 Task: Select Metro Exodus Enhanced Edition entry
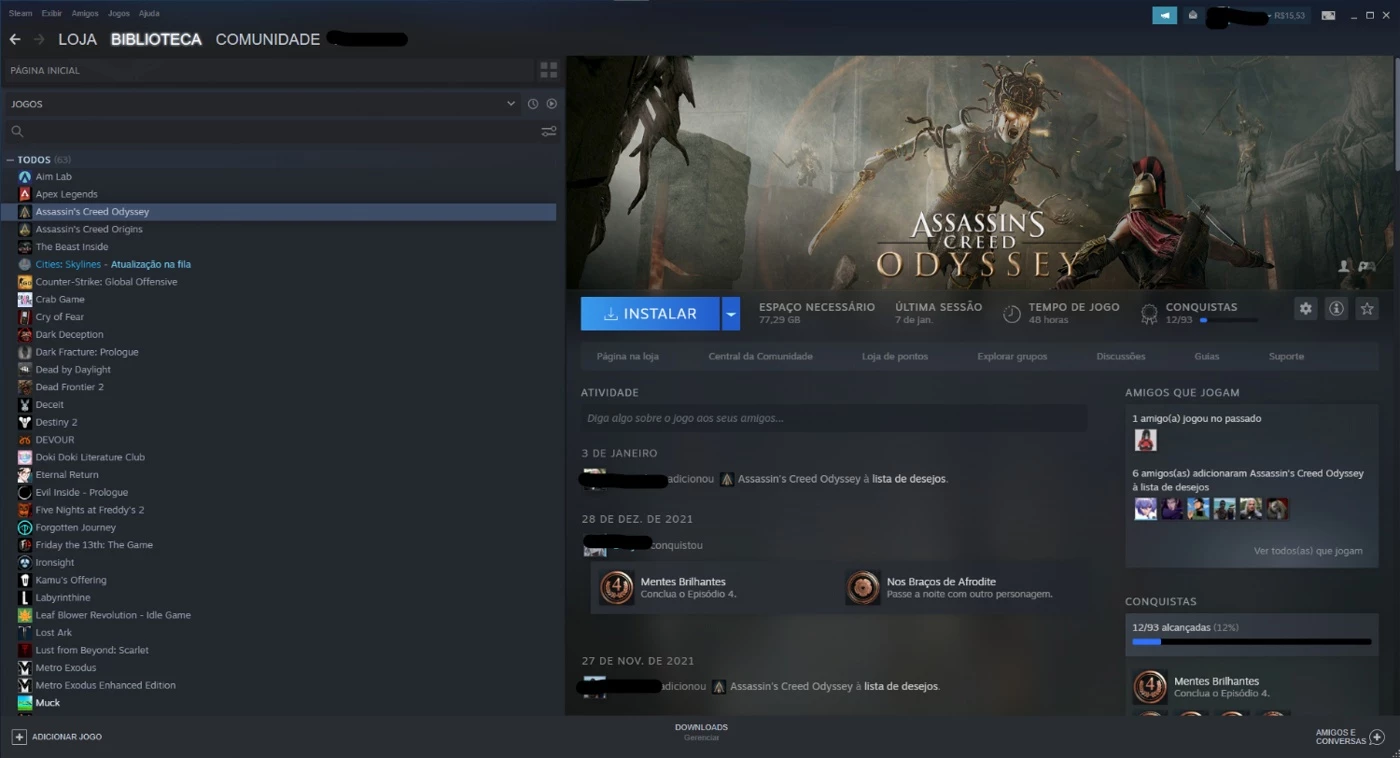[105, 685]
